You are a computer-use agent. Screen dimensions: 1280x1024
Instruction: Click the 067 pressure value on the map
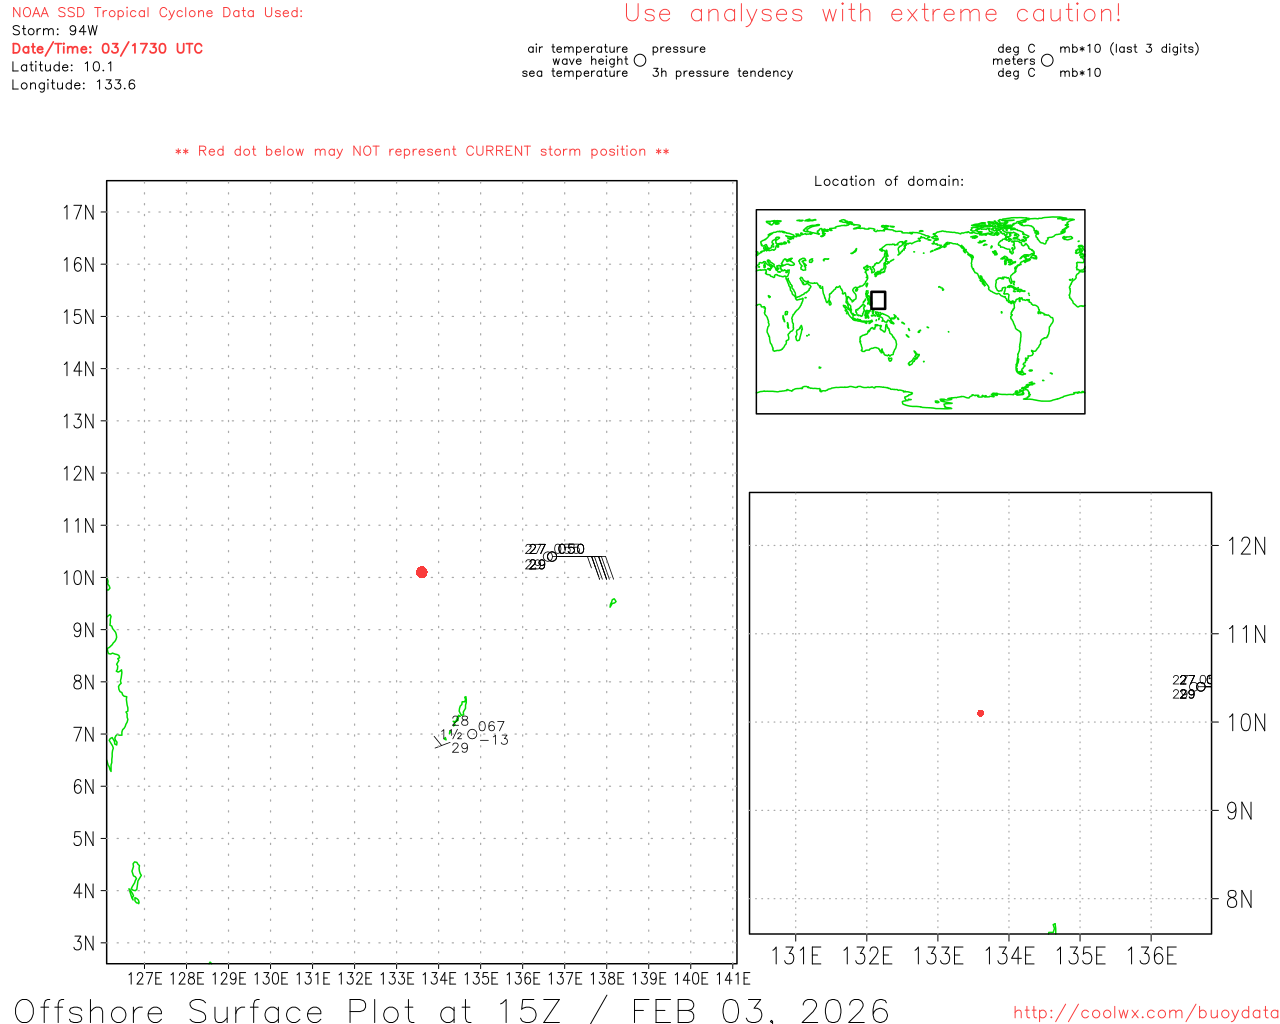[491, 726]
